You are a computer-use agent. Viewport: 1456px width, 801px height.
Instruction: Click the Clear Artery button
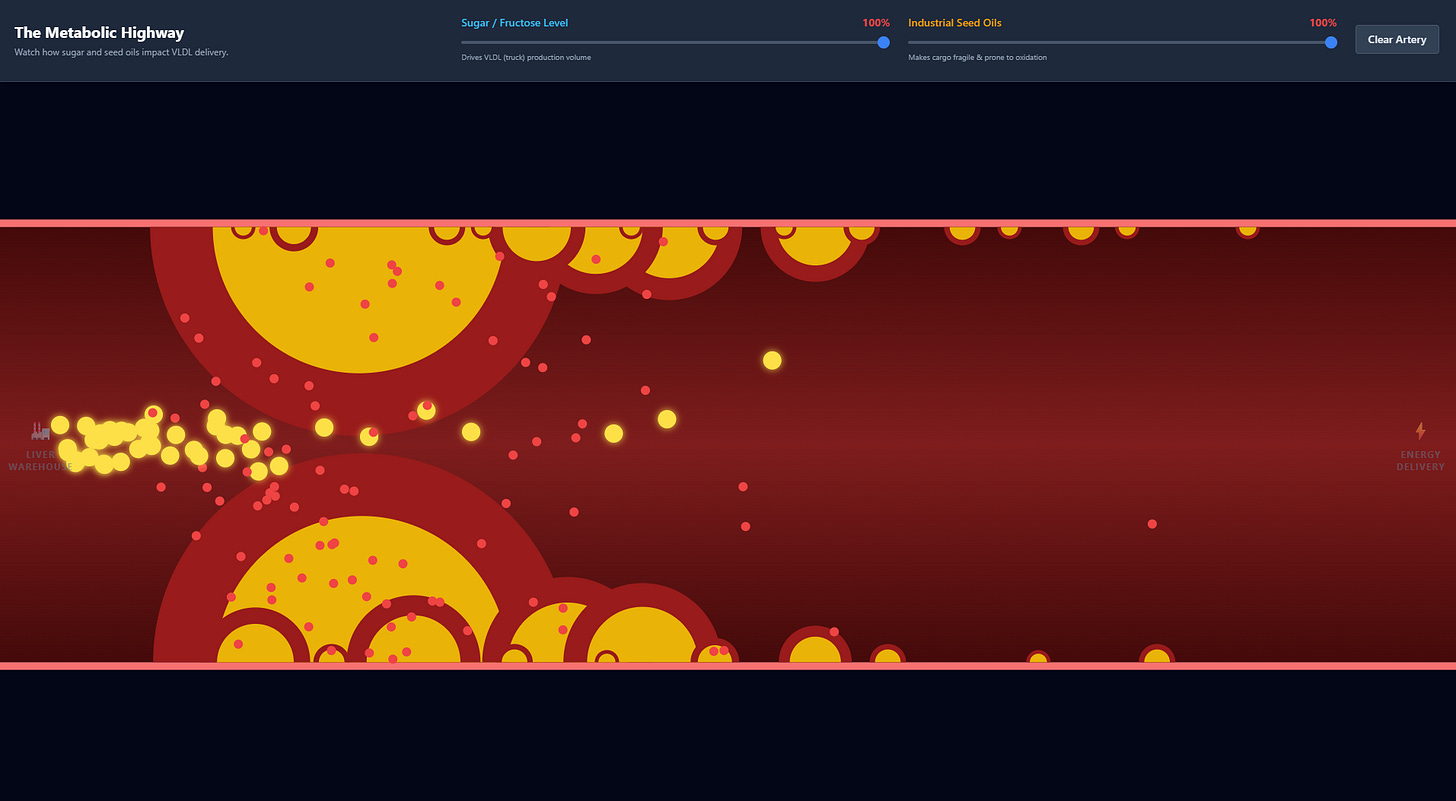click(1397, 40)
